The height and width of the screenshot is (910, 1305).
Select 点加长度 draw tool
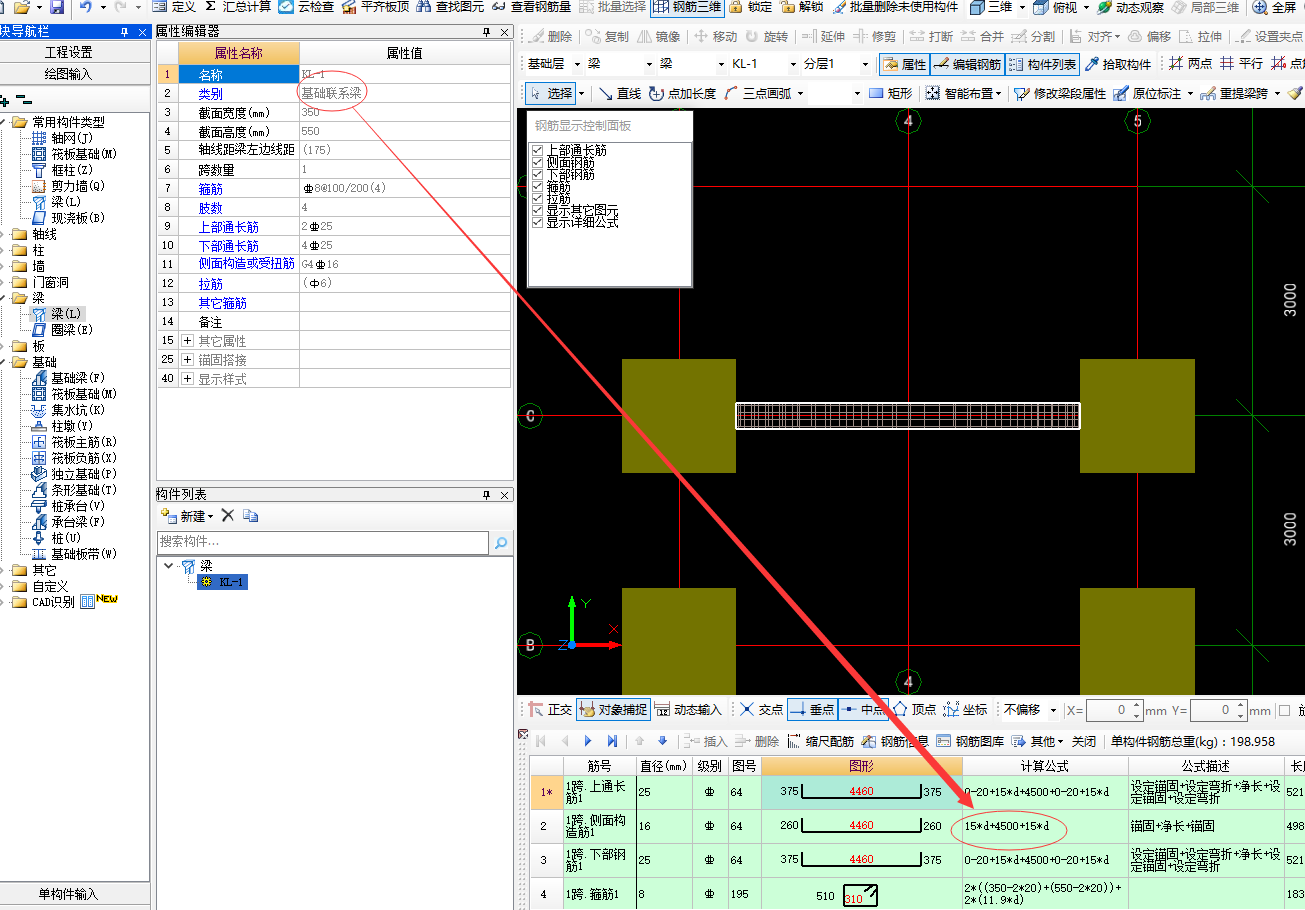[682, 93]
